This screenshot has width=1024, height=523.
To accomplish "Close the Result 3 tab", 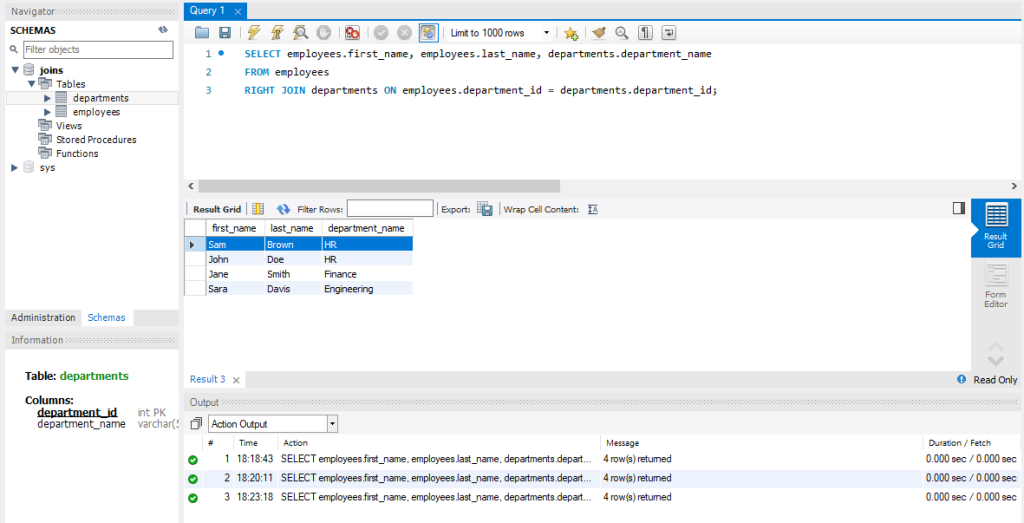I will pos(236,380).
